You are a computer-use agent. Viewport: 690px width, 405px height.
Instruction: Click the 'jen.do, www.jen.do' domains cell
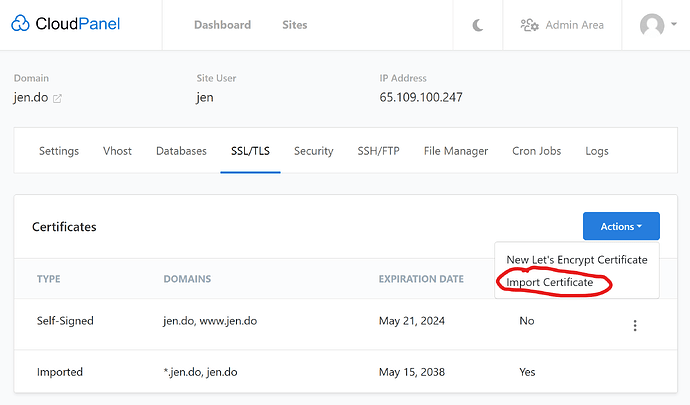pos(210,320)
